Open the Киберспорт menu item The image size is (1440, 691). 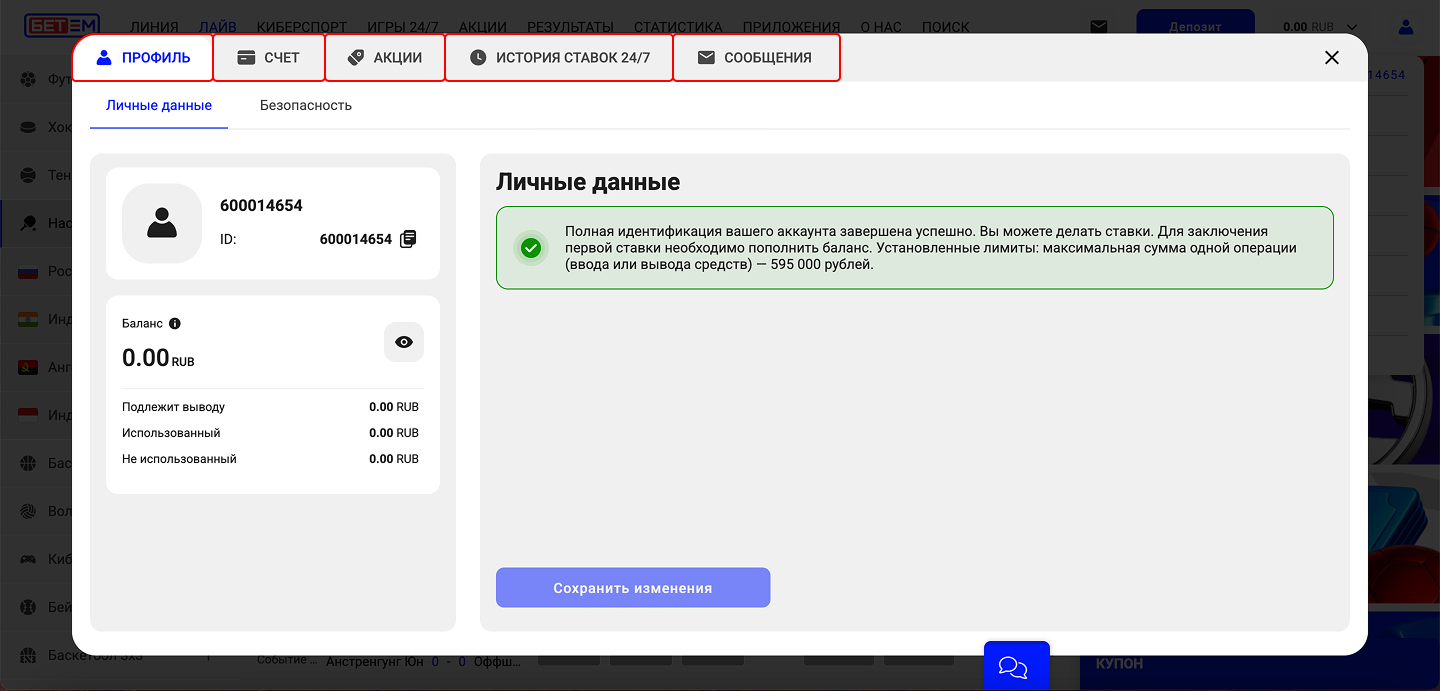click(x=301, y=27)
